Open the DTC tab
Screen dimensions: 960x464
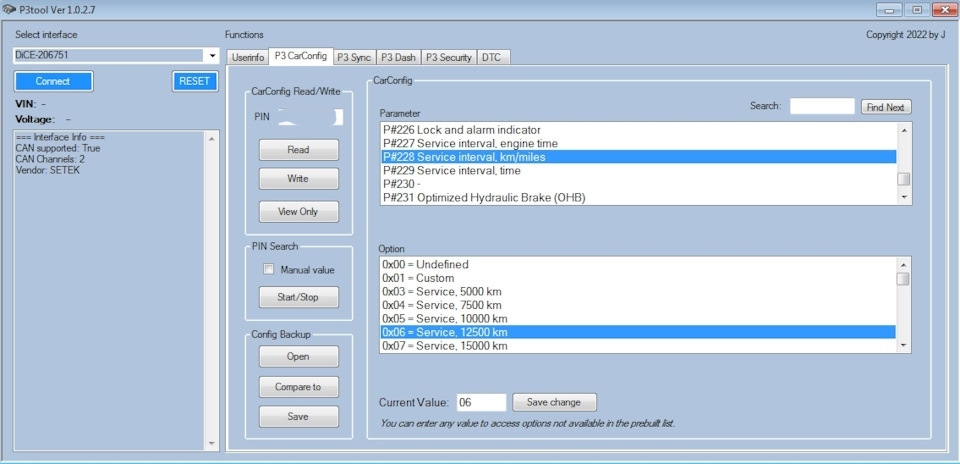point(491,58)
